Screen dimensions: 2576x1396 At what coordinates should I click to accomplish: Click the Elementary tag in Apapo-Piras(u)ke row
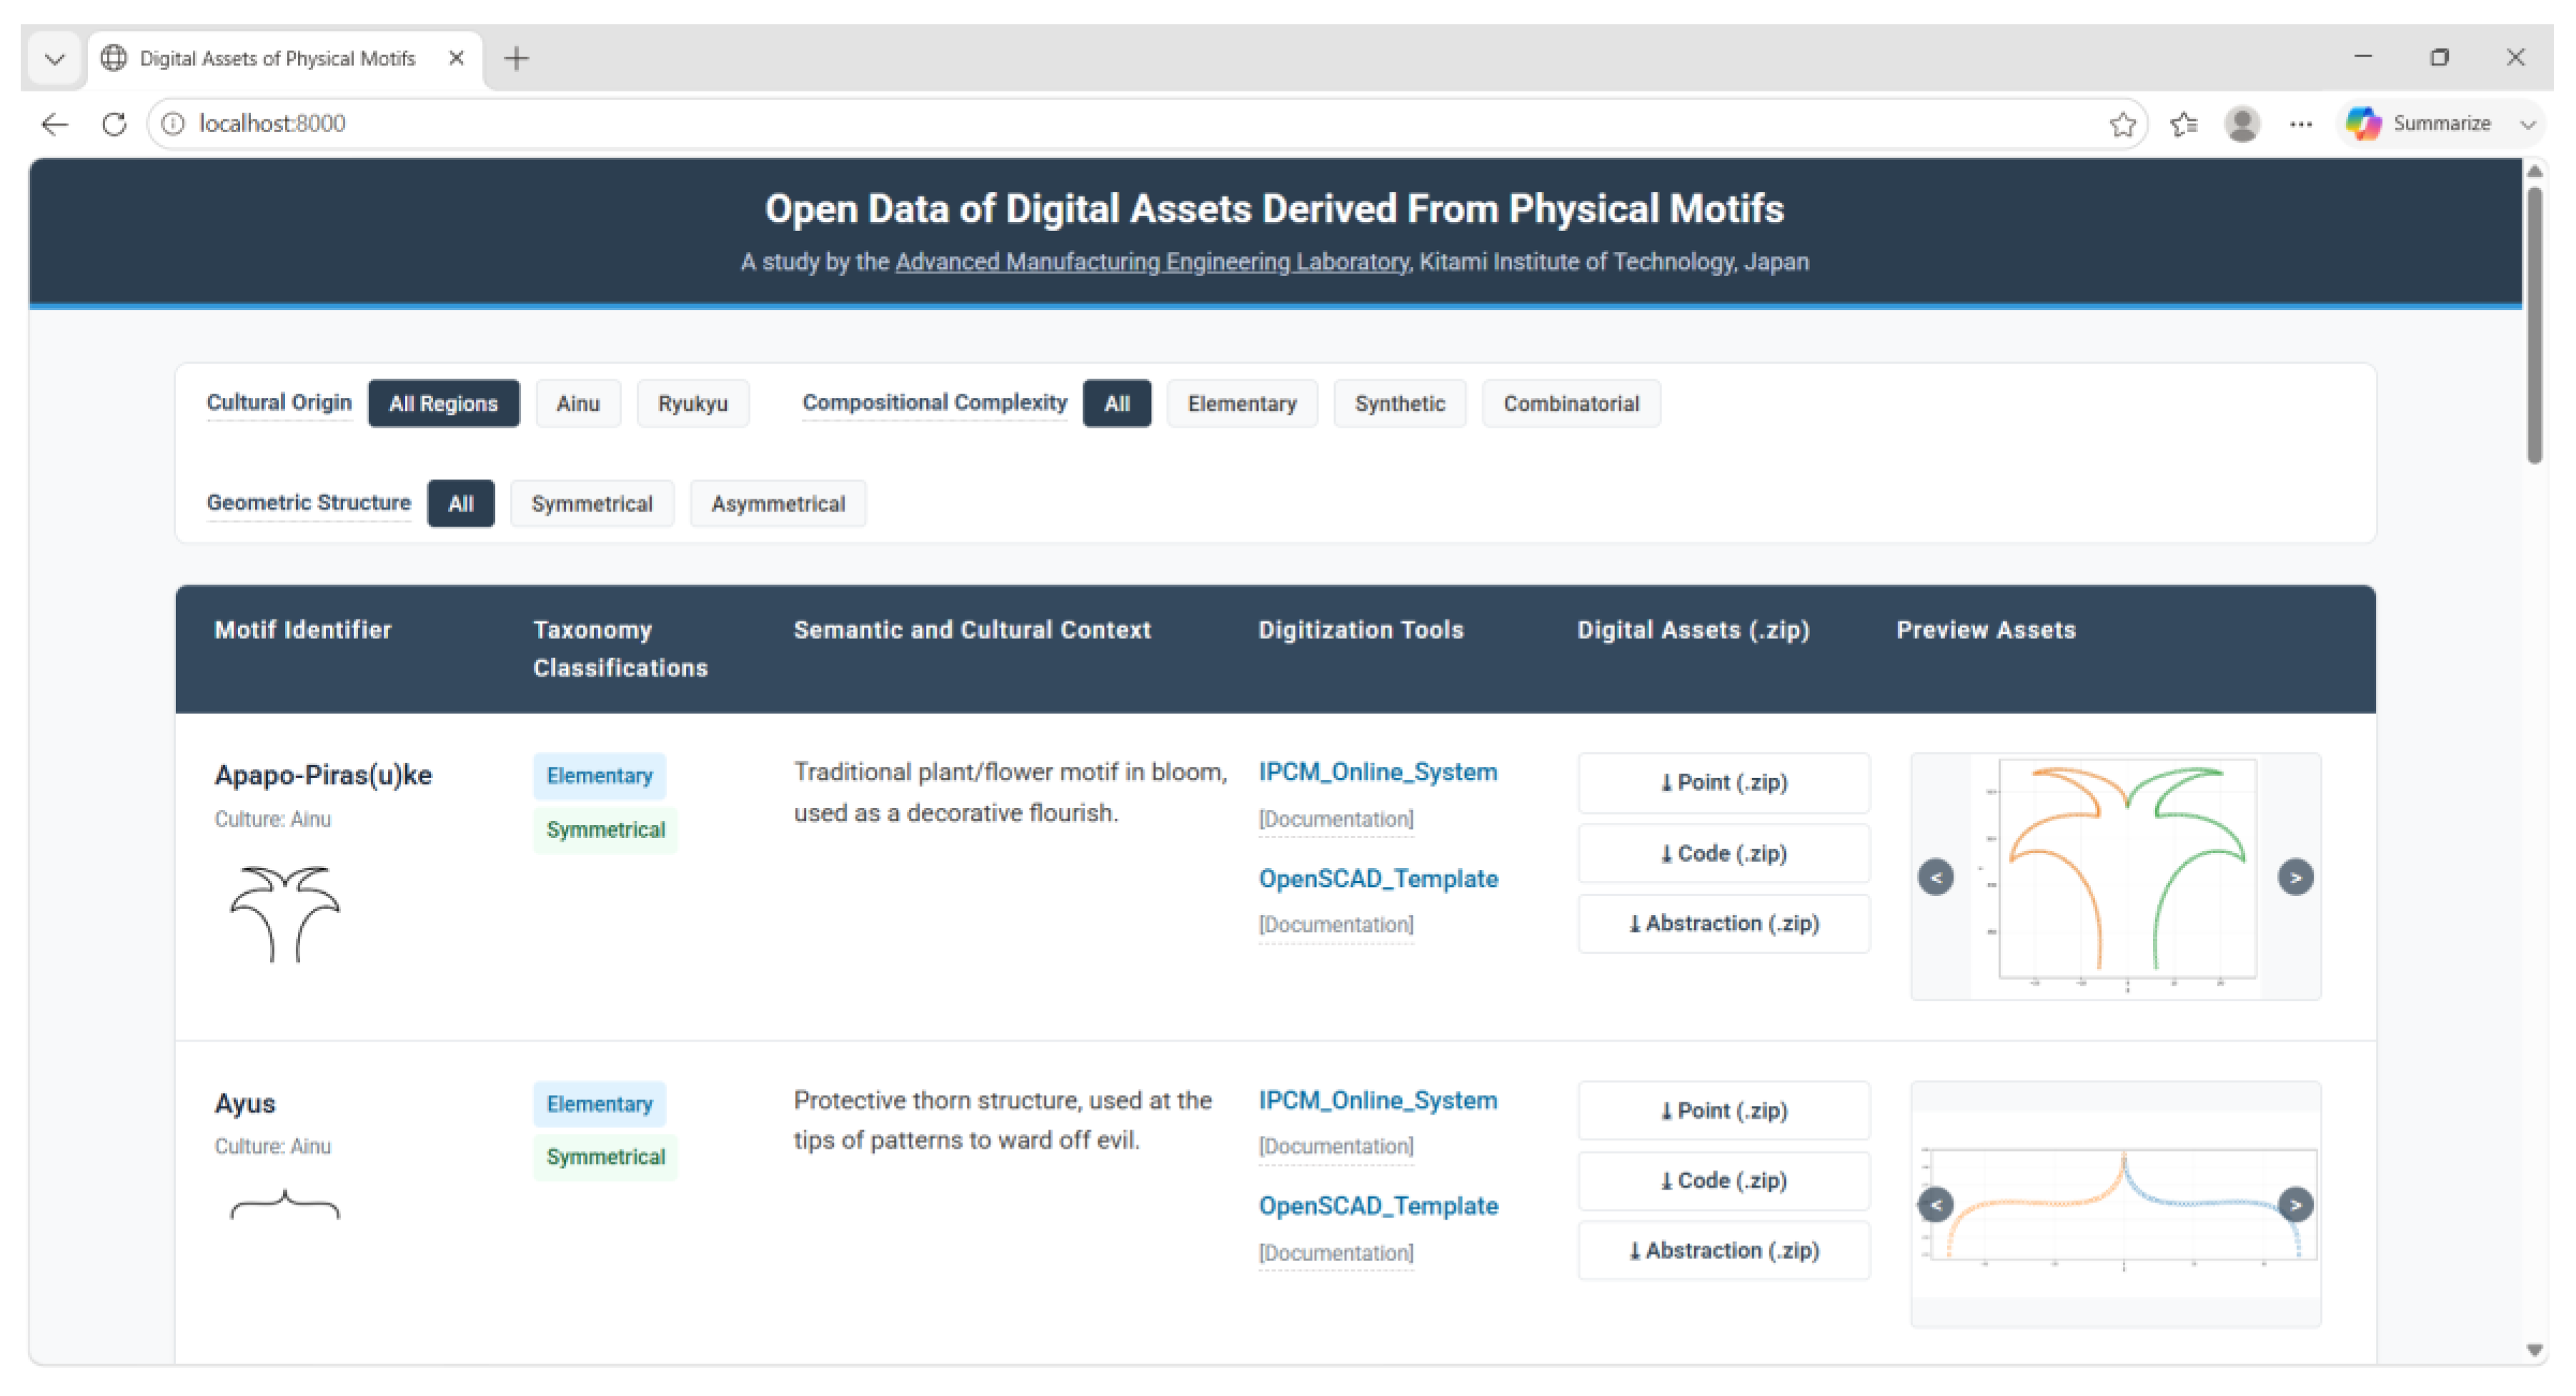(599, 776)
